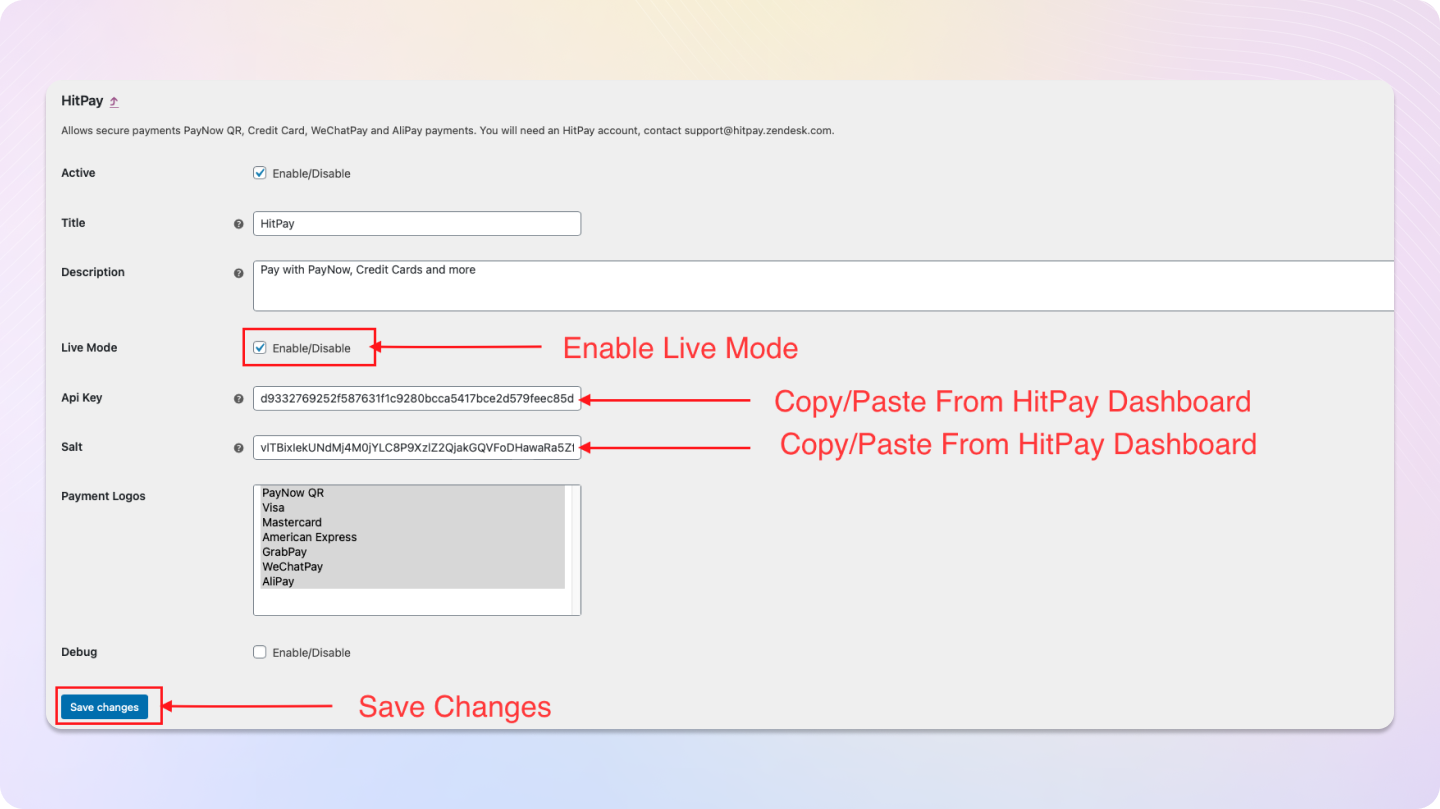Select Visa in Payment Logos list

point(410,508)
